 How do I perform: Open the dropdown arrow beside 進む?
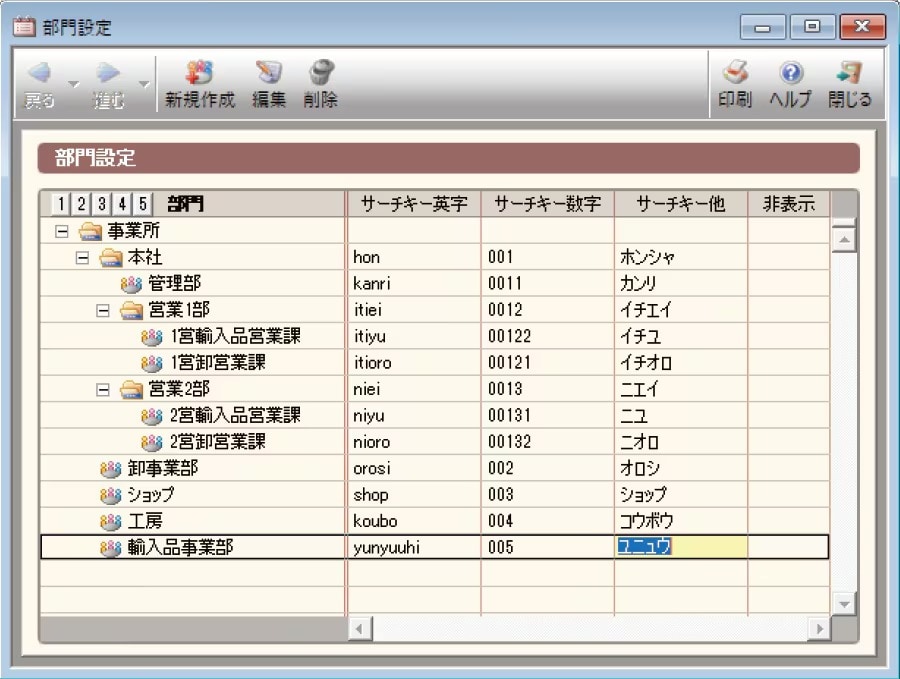coord(144,84)
